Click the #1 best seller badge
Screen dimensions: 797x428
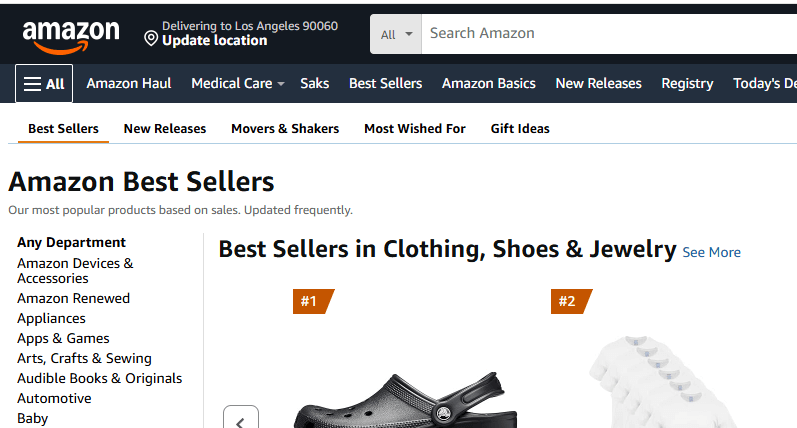click(313, 301)
